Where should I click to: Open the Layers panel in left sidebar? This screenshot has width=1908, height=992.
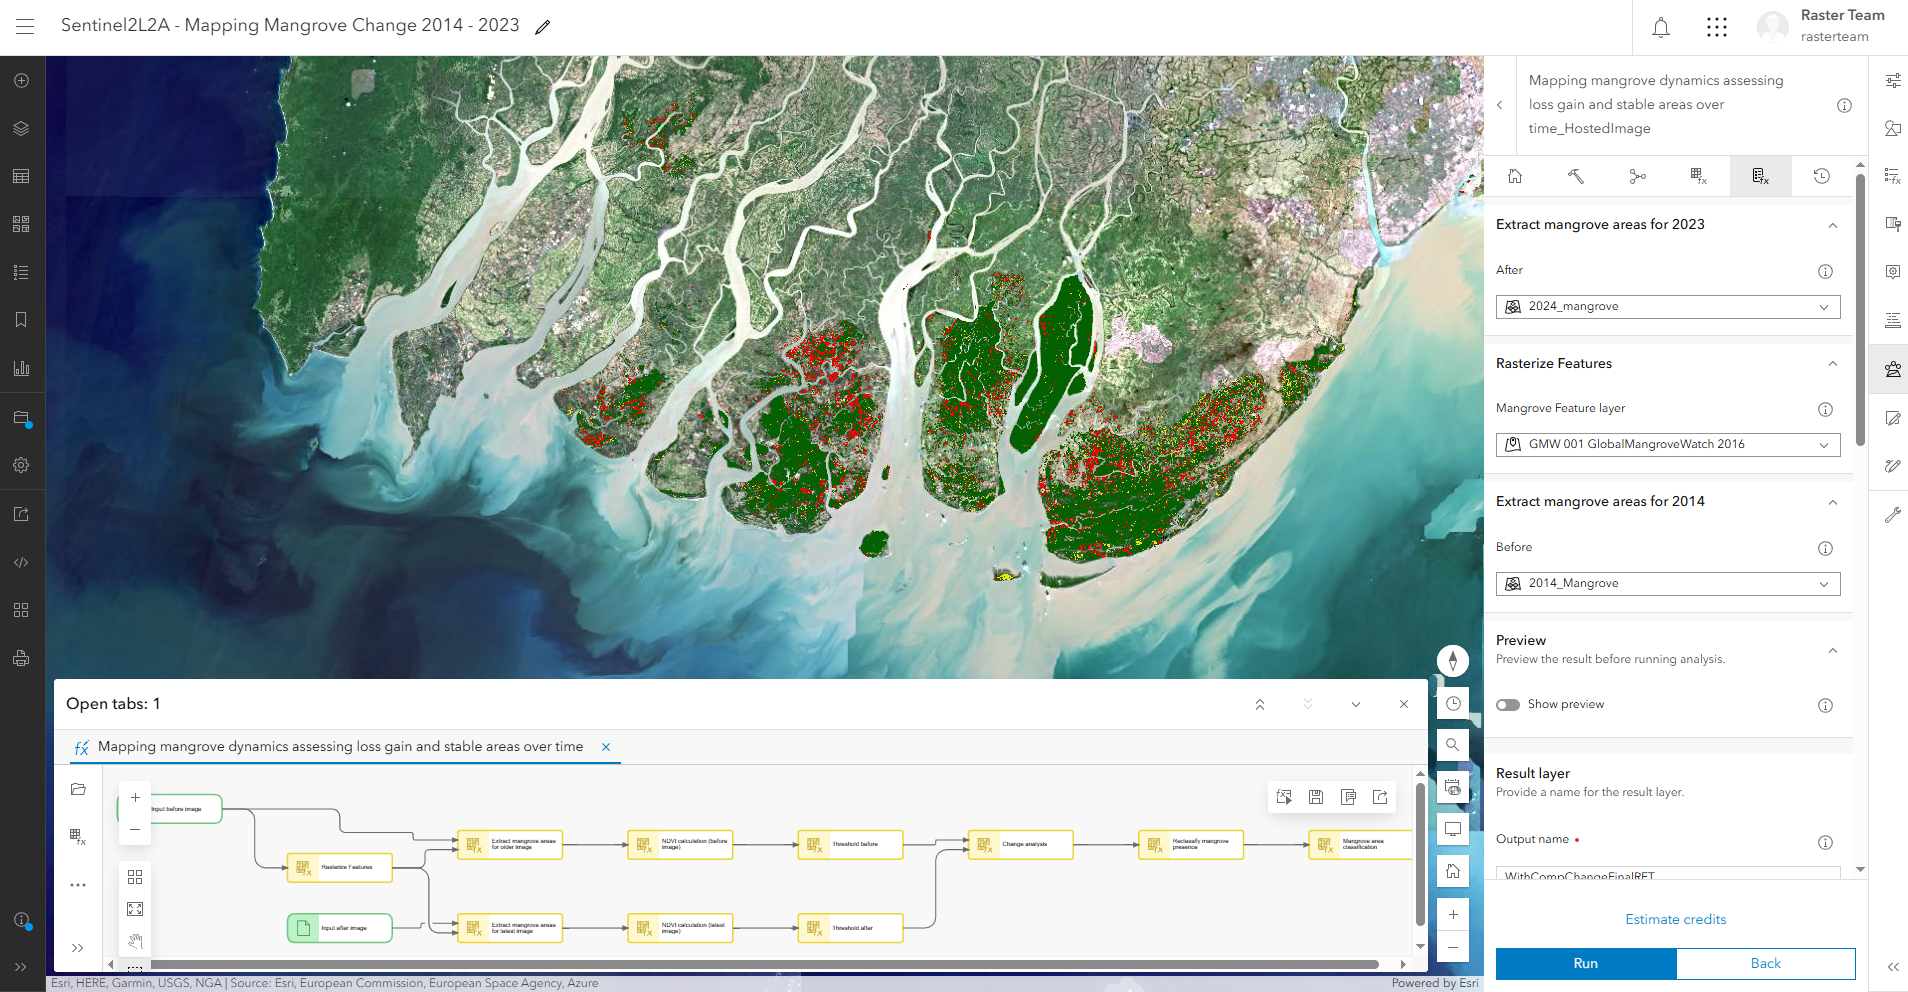[x=21, y=128]
